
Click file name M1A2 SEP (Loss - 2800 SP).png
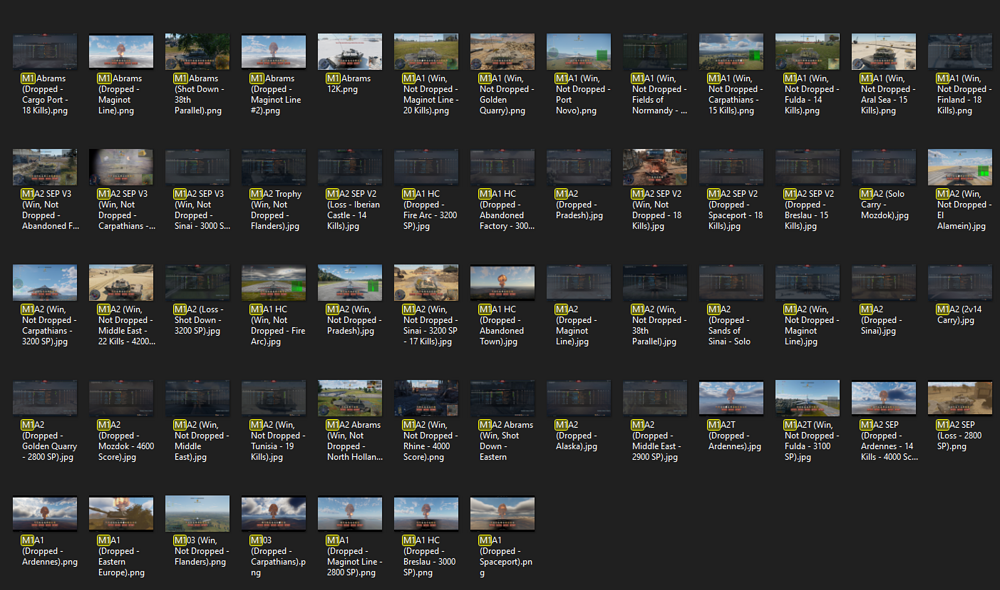pyautogui.click(x=959, y=436)
